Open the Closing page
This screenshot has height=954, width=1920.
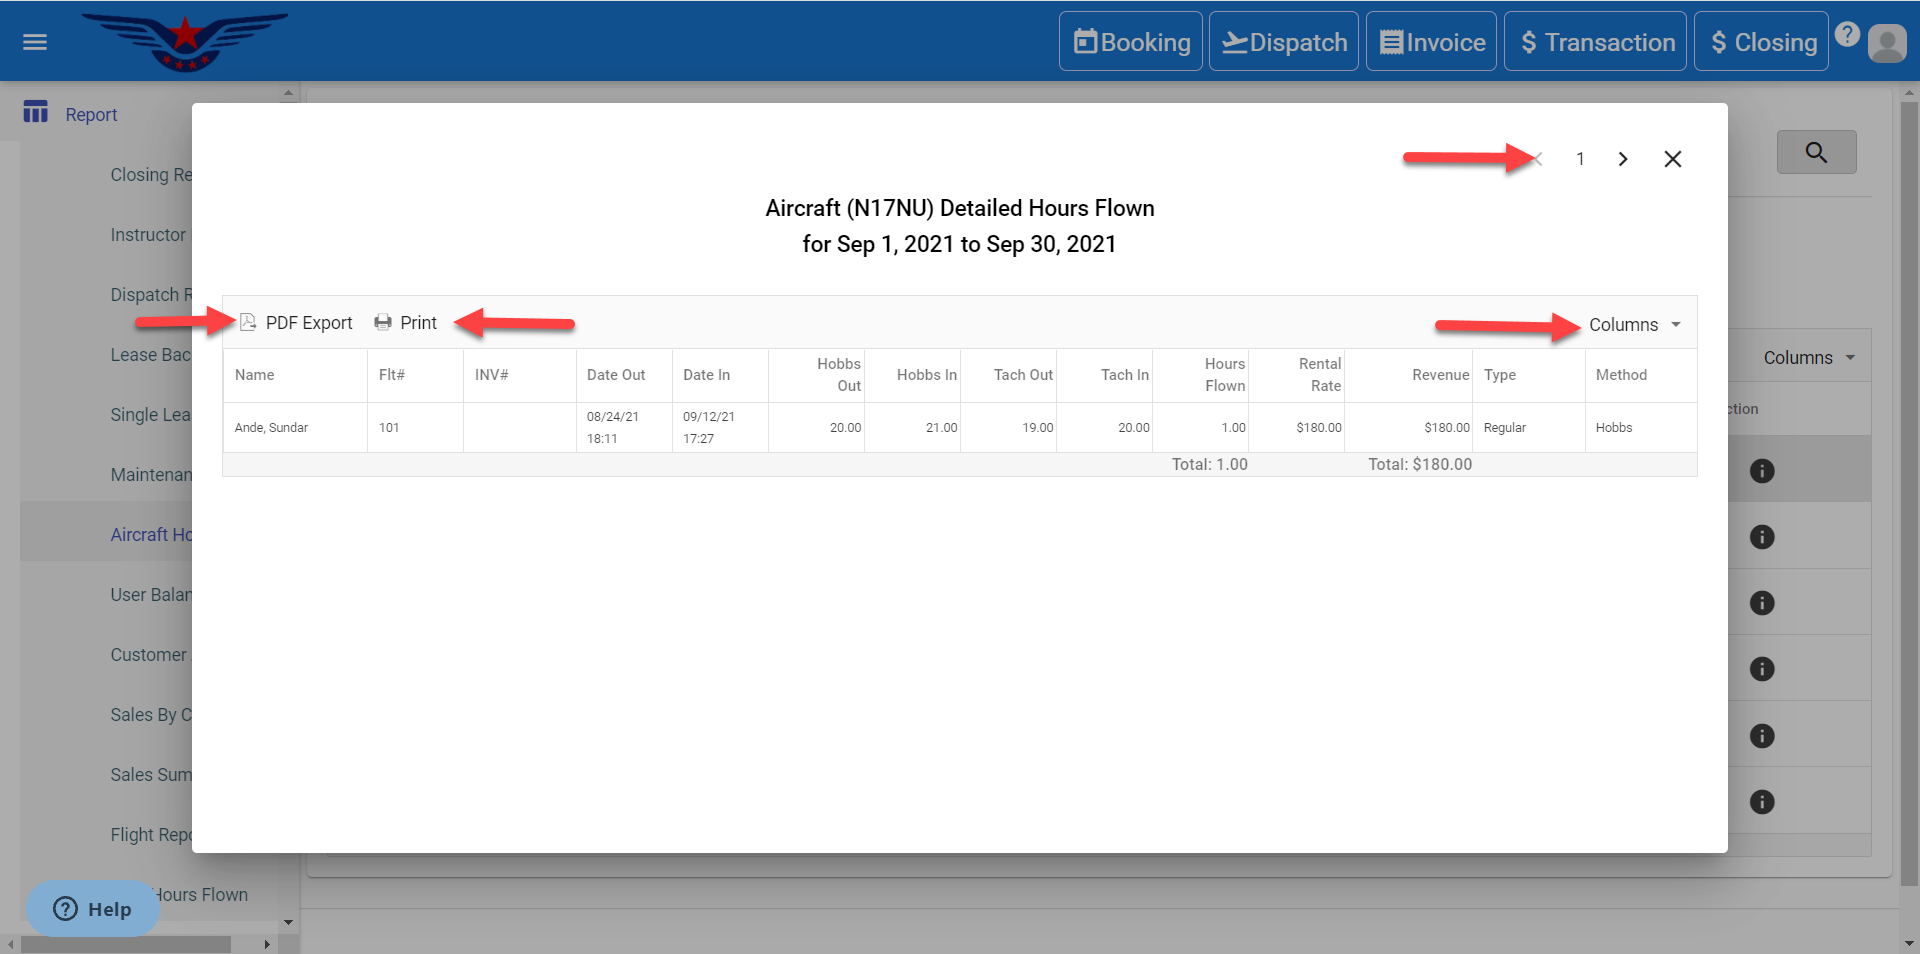[1762, 42]
